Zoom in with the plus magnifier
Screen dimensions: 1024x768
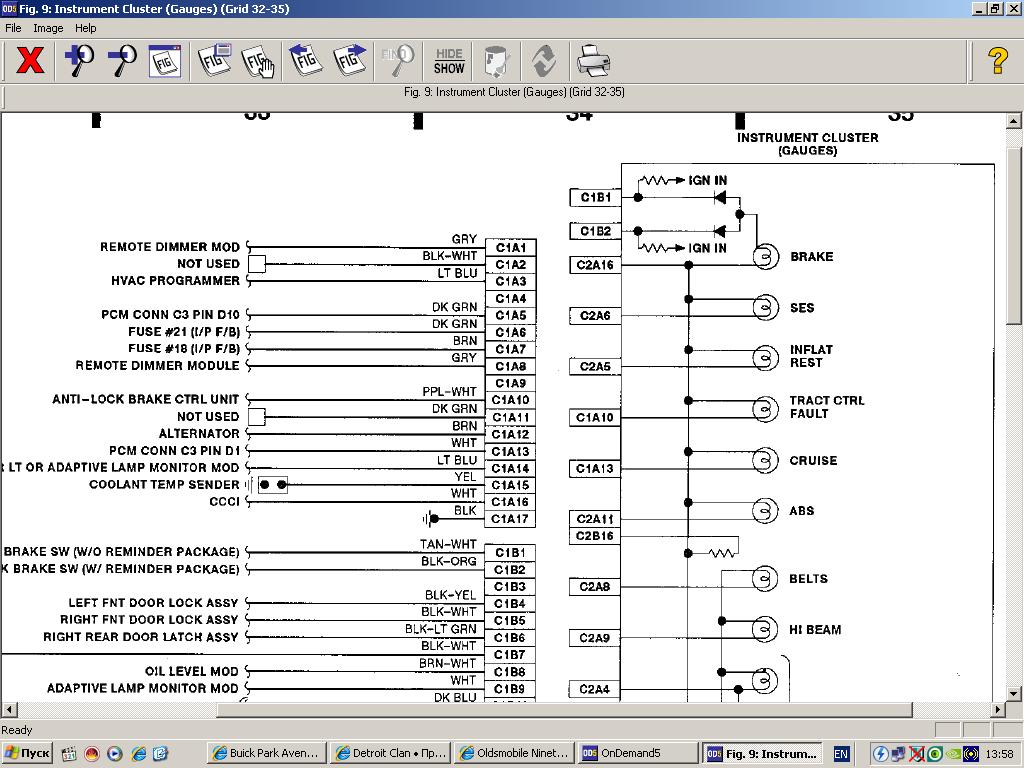pyautogui.click(x=79, y=61)
